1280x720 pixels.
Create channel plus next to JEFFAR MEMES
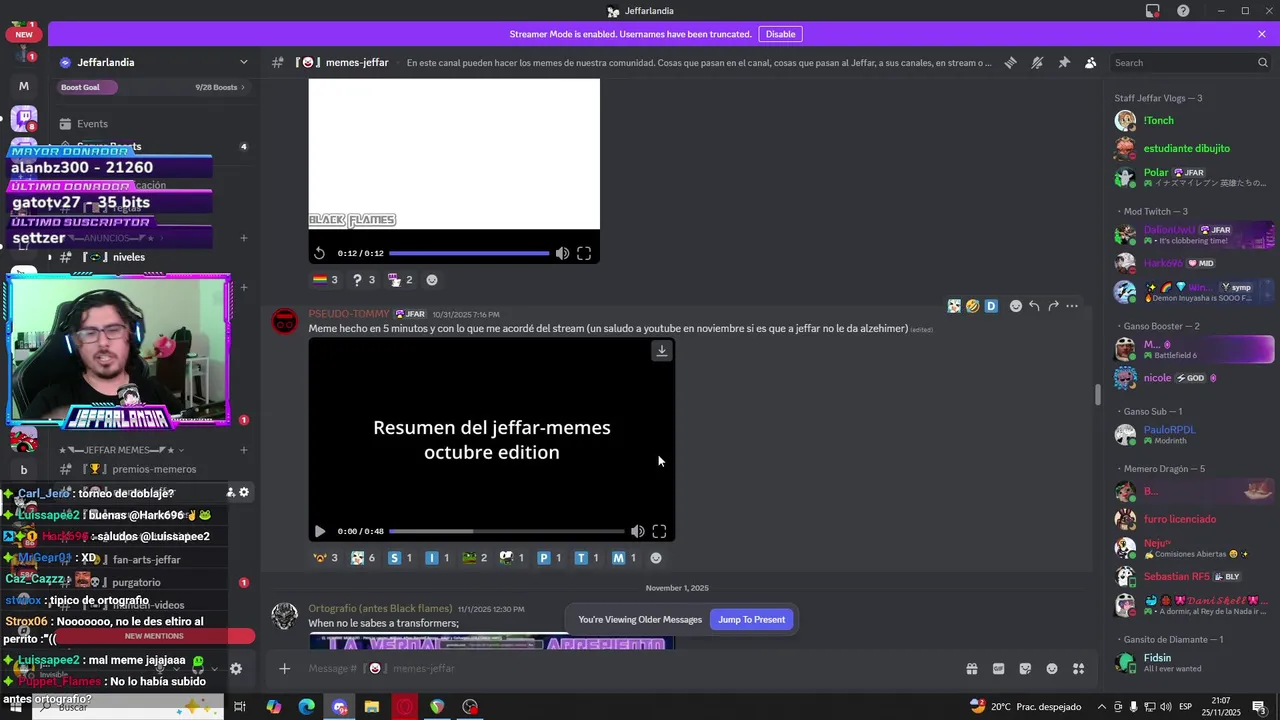pyautogui.click(x=243, y=450)
